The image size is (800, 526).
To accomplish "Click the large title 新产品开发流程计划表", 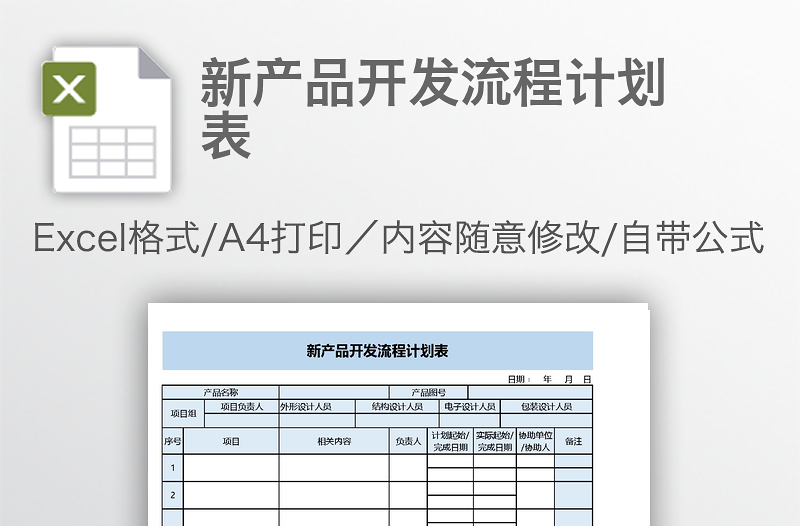I will pyautogui.click(x=434, y=108).
